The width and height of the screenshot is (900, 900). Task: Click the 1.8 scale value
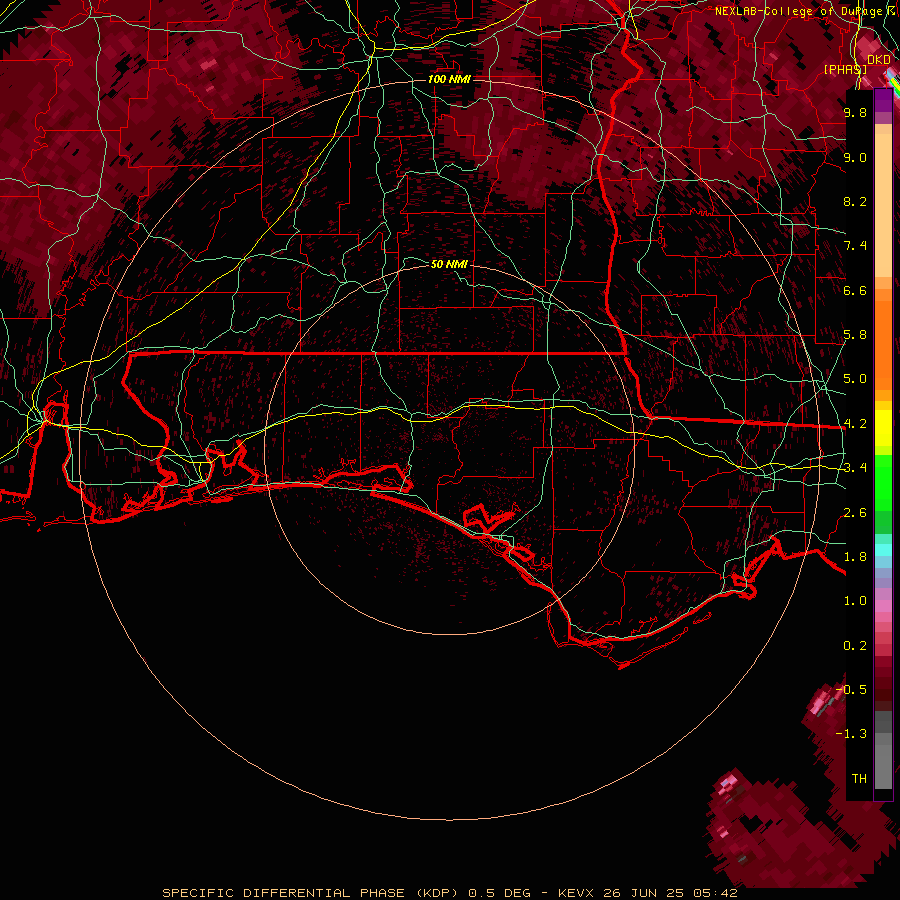tap(855, 557)
